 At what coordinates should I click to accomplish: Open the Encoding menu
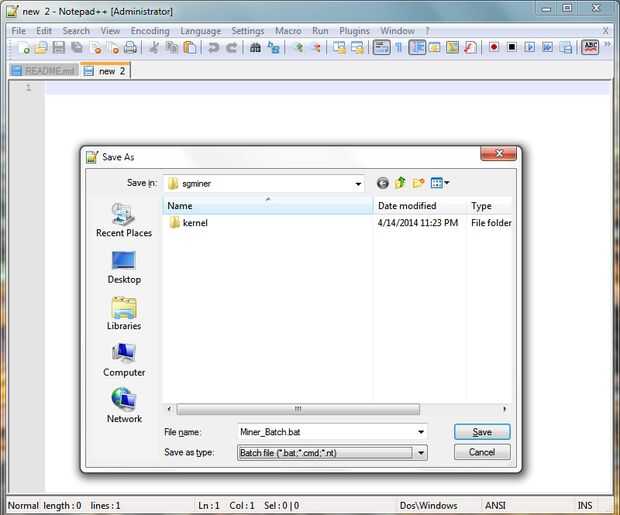(x=150, y=31)
